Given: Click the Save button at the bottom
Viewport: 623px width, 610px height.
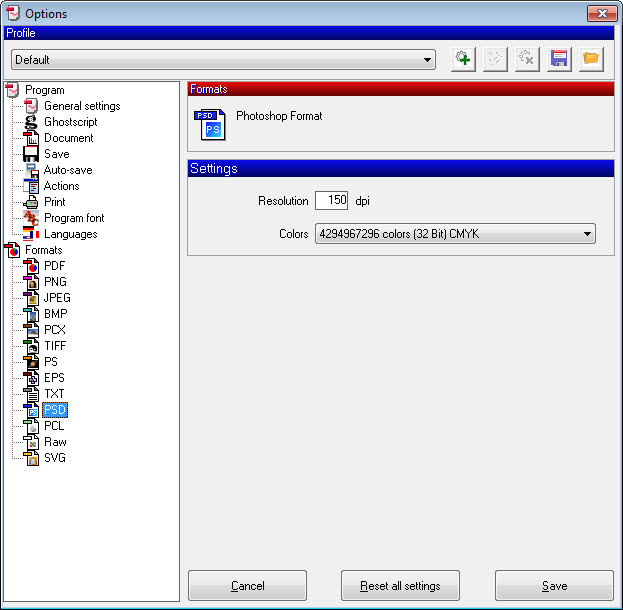Looking at the screenshot, I should 554,585.
